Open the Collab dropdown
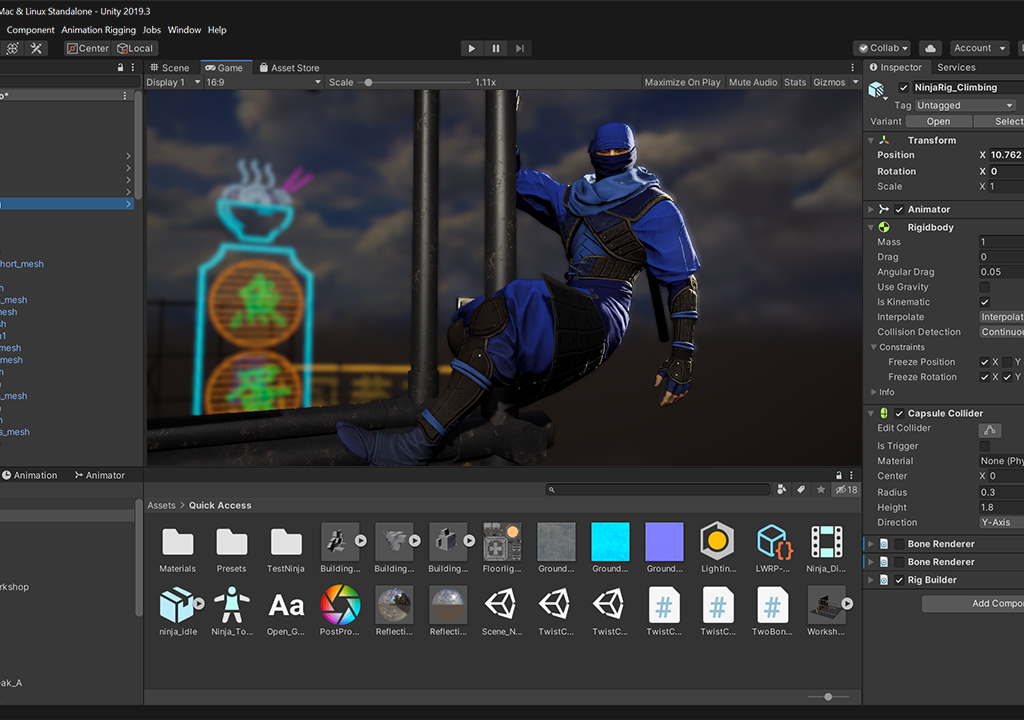This screenshot has width=1024, height=720. click(883, 48)
